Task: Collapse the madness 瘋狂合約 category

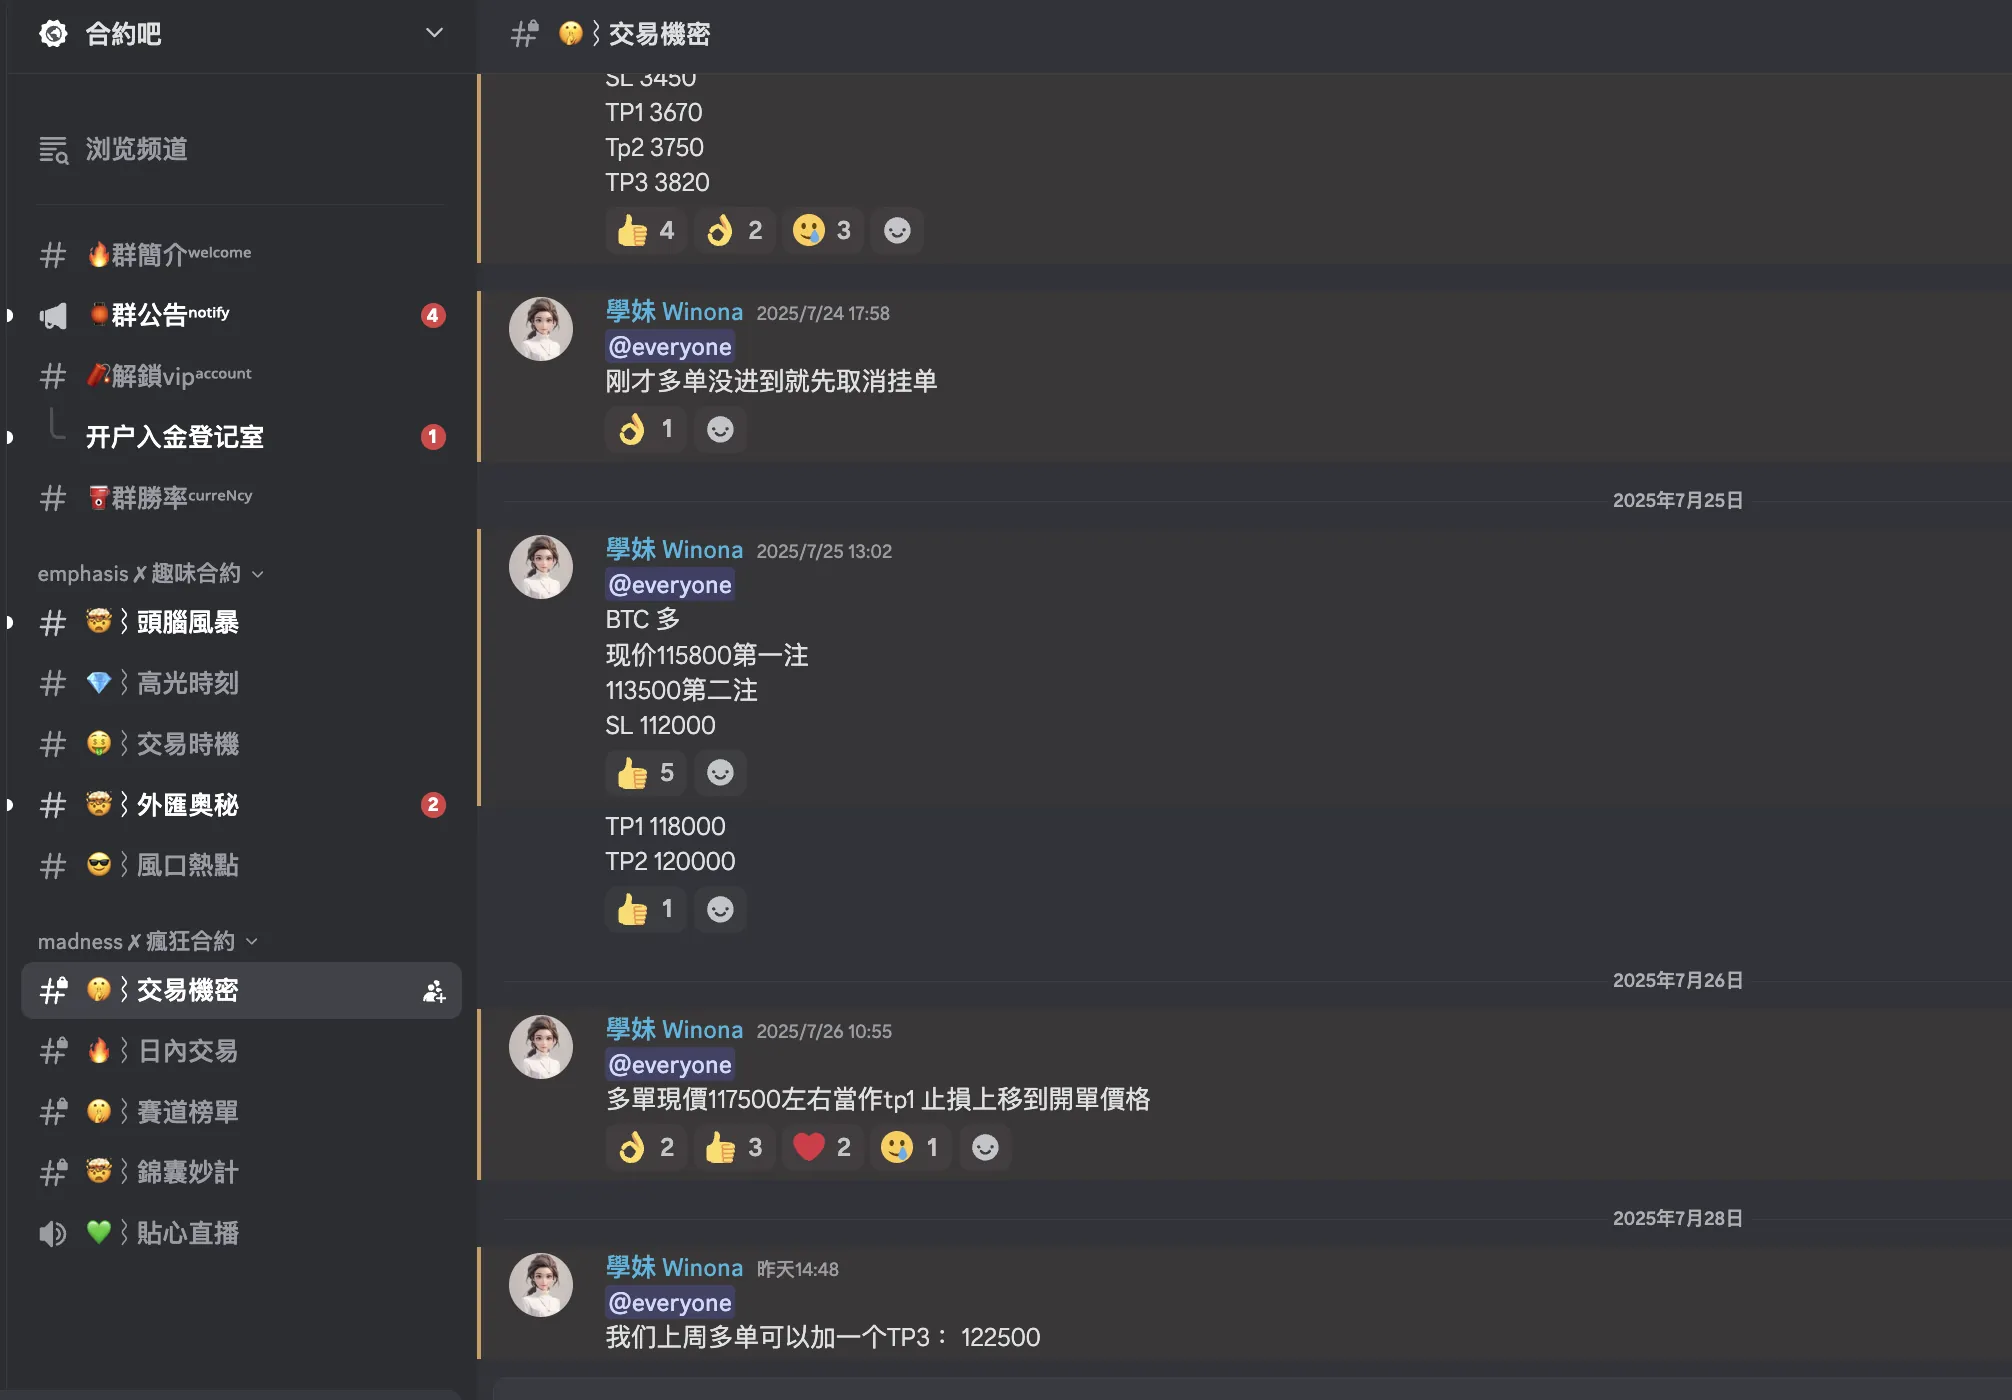Action: 251,941
